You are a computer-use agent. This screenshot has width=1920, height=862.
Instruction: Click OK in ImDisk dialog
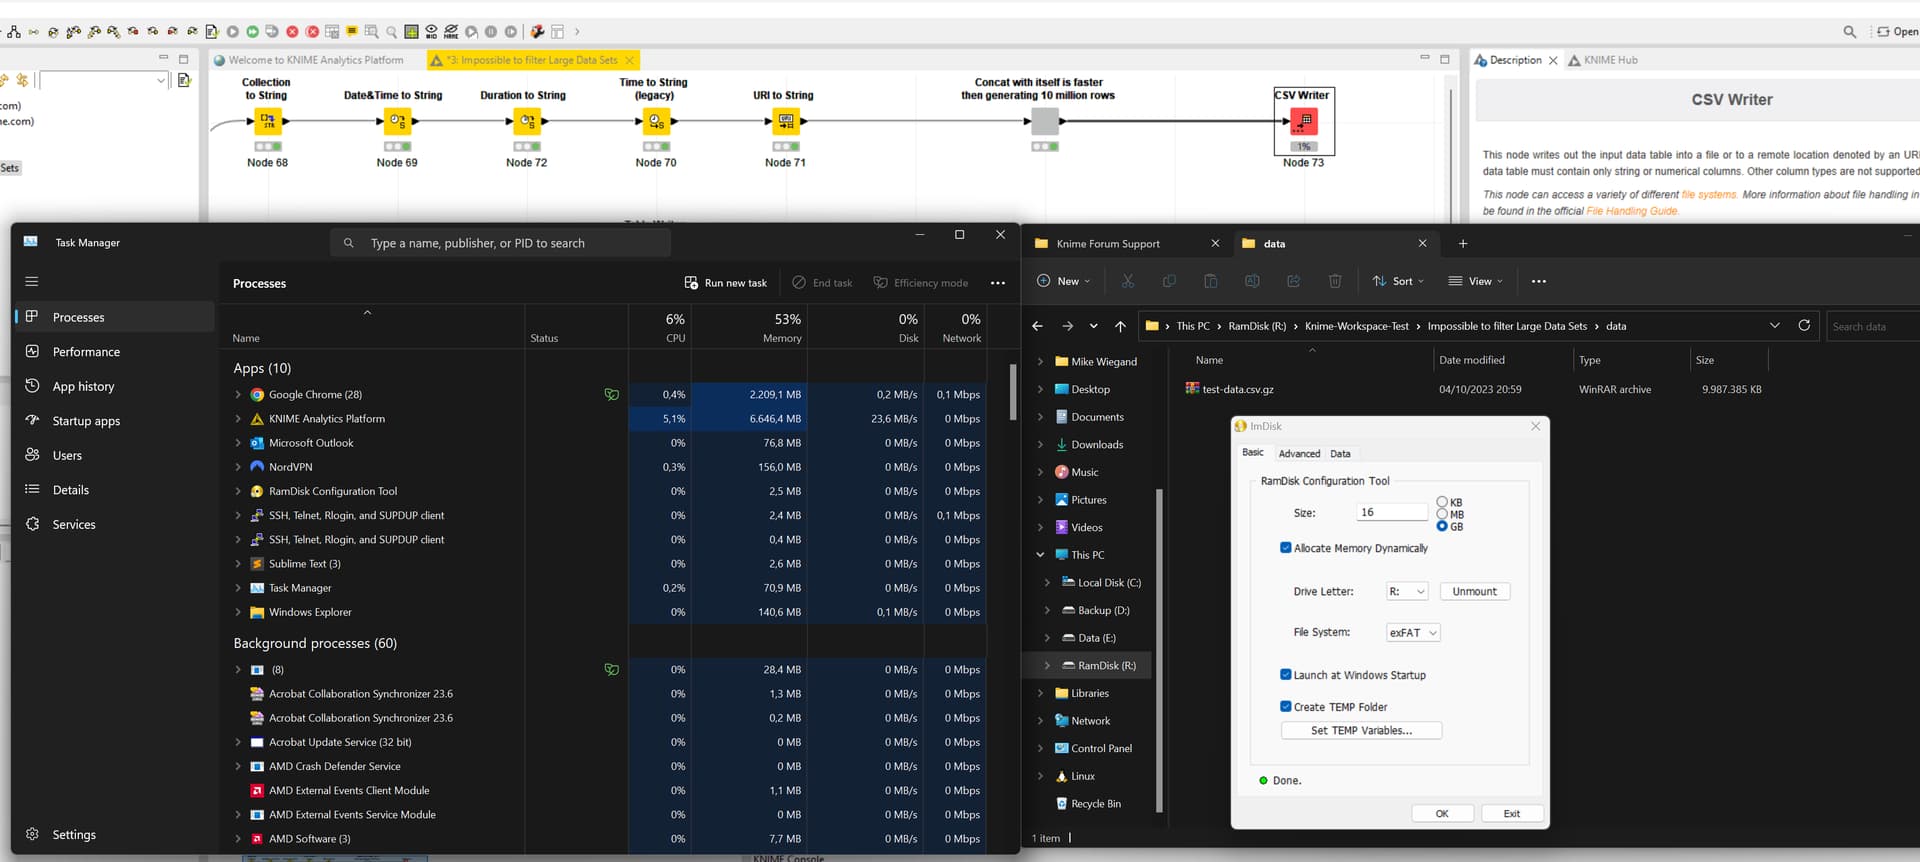coord(1442,814)
